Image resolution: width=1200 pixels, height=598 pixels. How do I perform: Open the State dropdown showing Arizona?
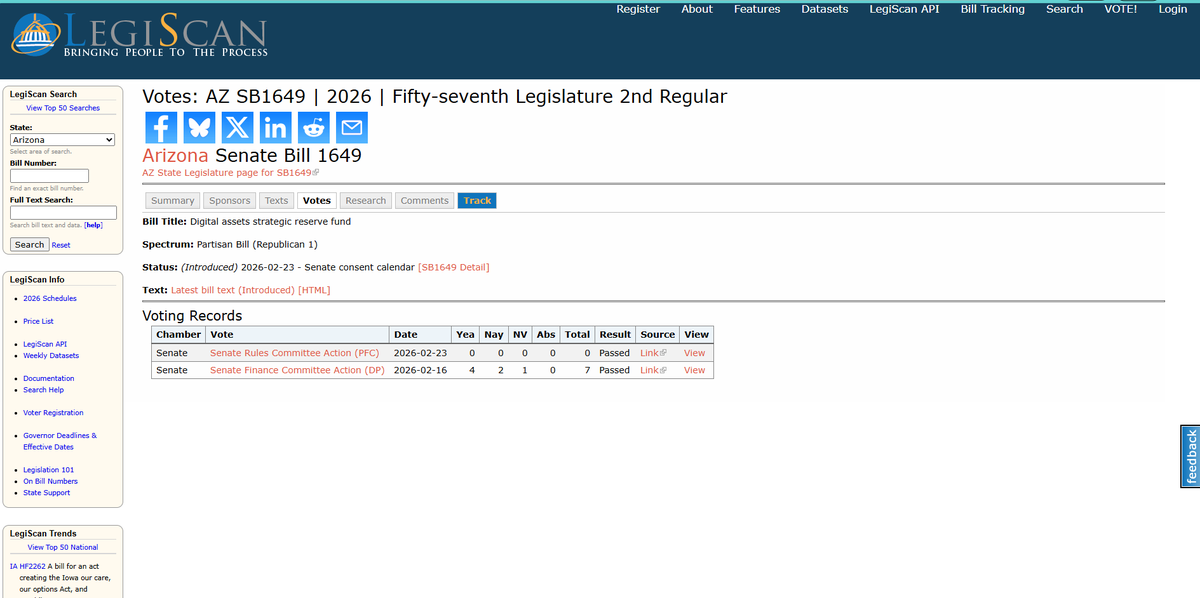coord(63,140)
